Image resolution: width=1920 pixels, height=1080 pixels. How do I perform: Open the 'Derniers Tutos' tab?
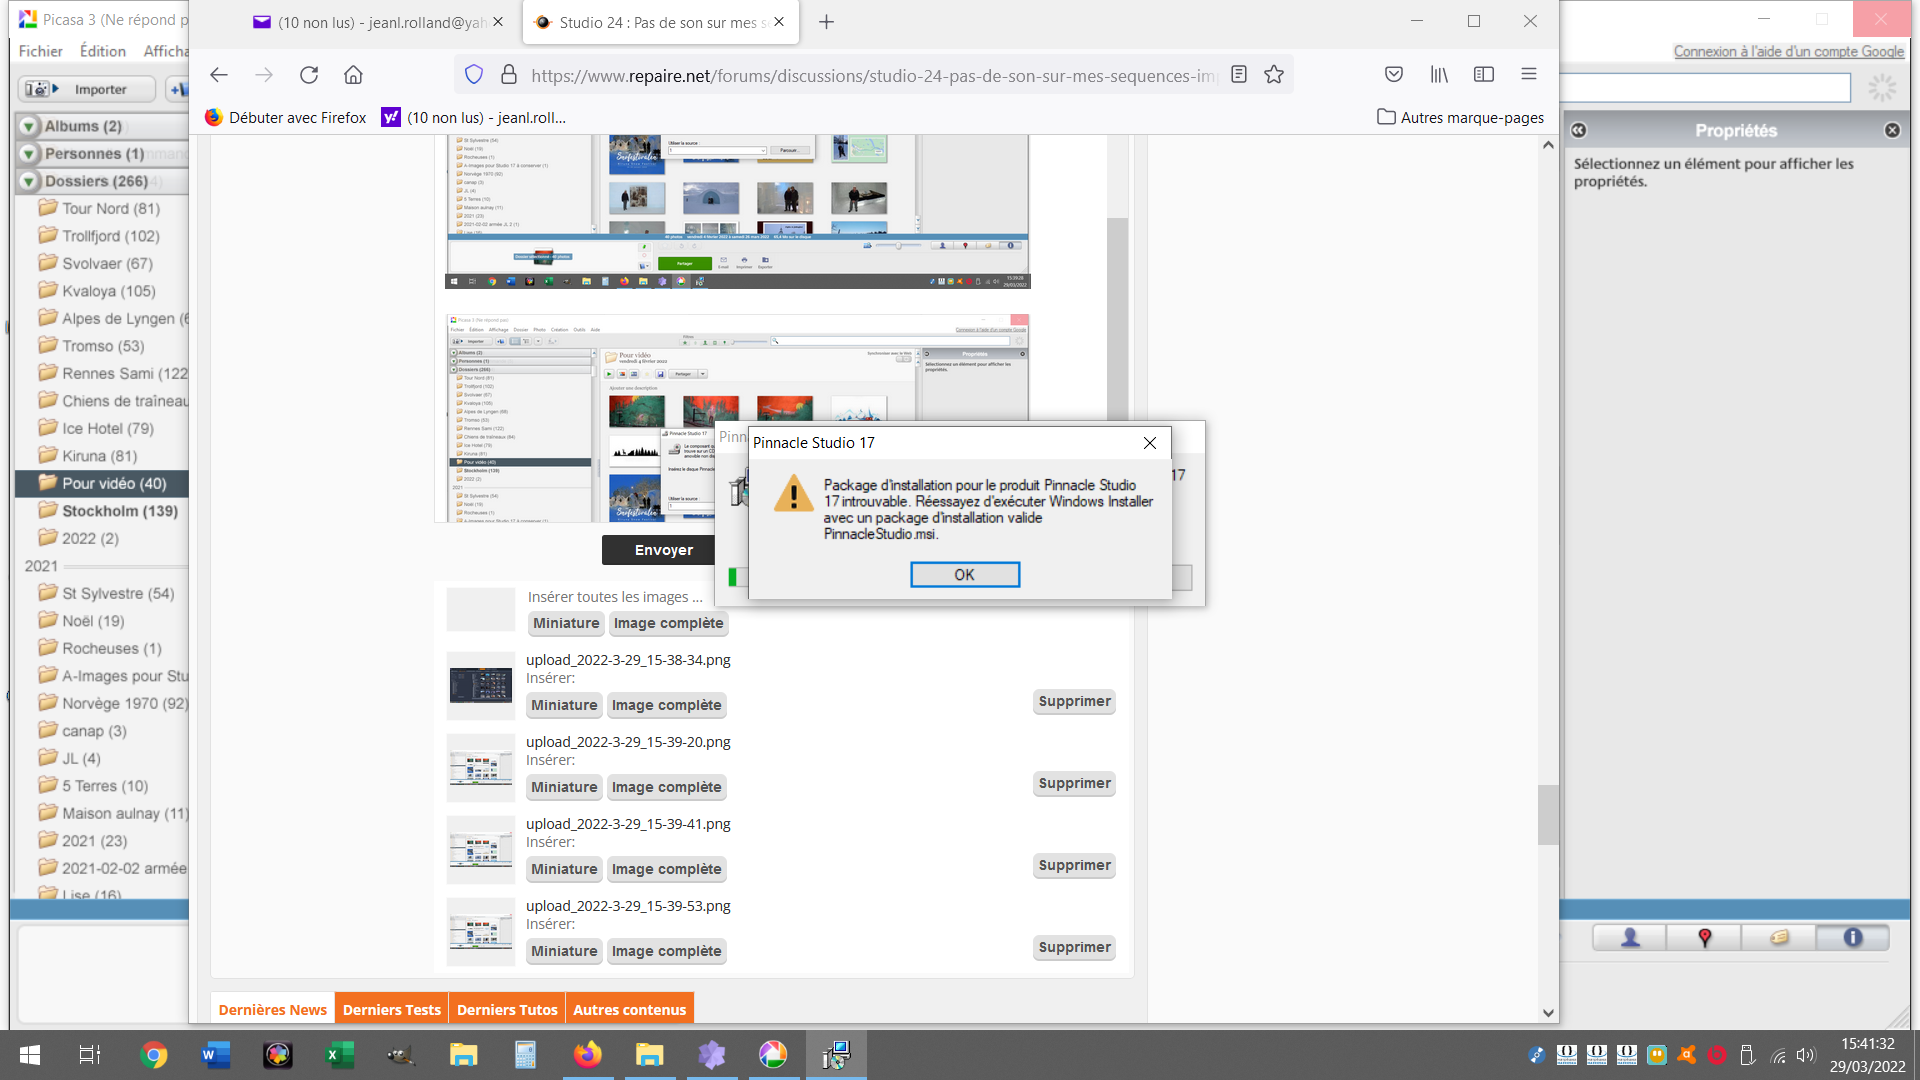coord(507,1009)
